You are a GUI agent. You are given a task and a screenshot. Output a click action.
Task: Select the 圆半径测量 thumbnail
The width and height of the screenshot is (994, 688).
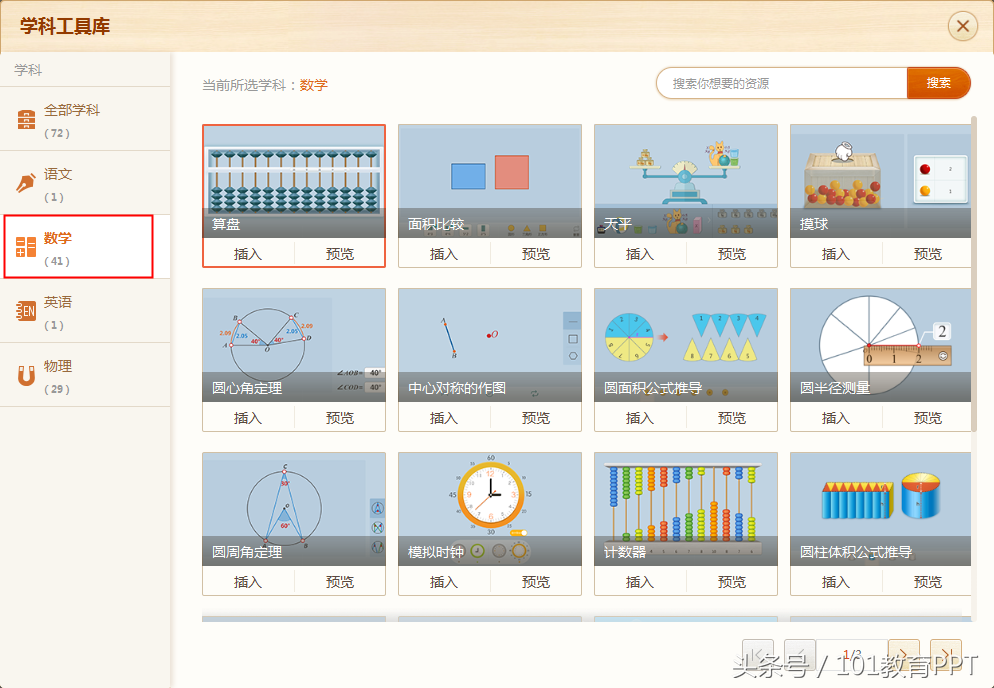pos(881,345)
